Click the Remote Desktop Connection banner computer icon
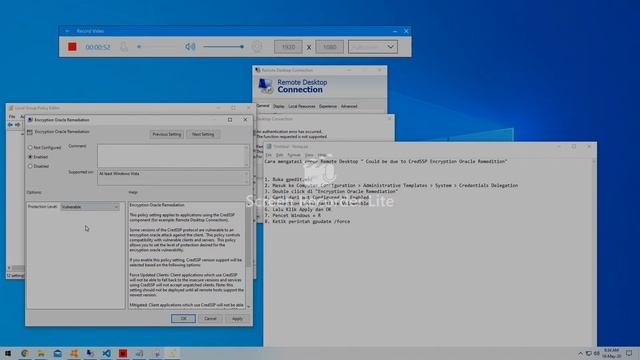The width and height of the screenshot is (640, 360). pos(266,86)
